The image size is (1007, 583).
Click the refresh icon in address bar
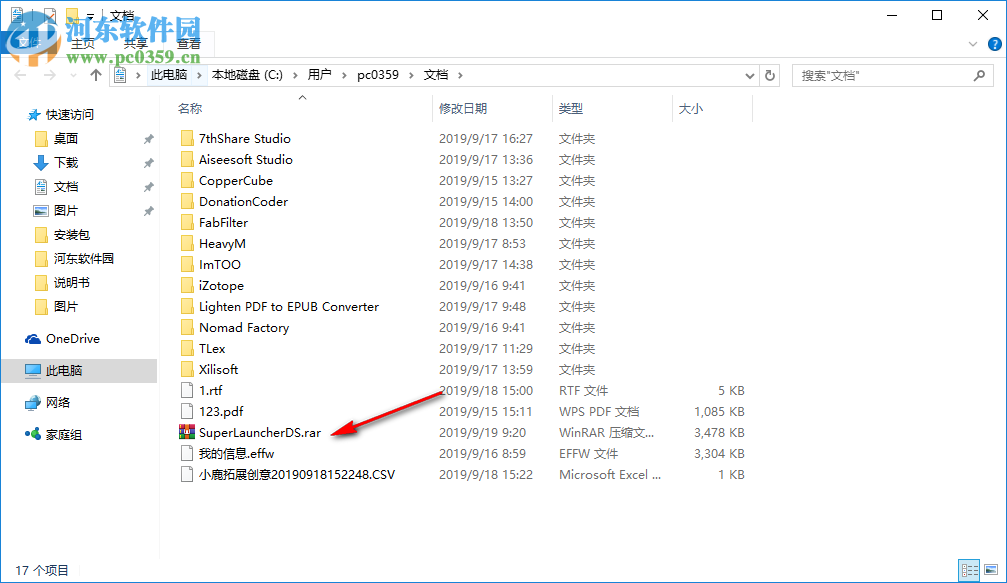click(x=768, y=75)
